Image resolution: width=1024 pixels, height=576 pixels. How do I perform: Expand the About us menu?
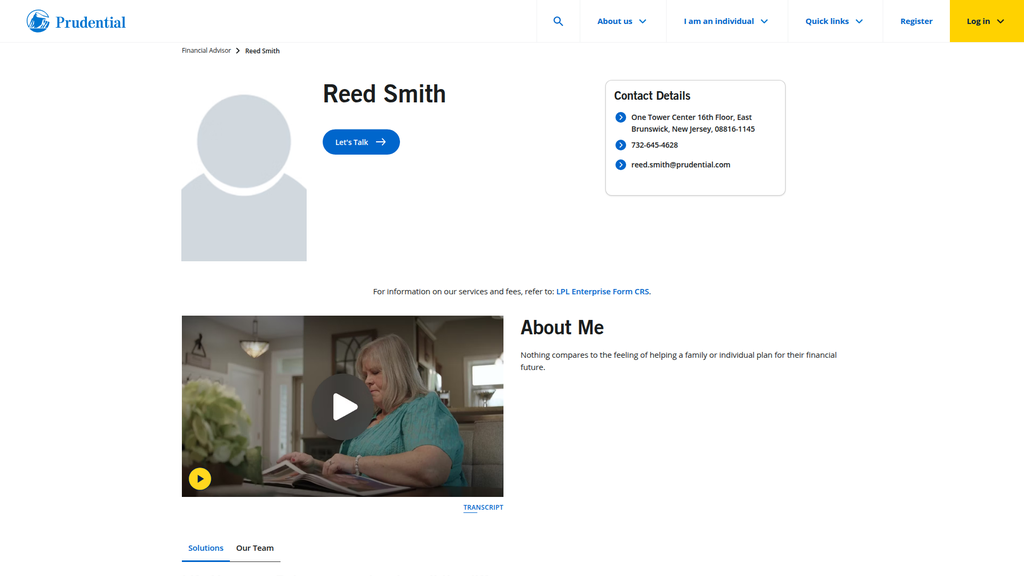(622, 21)
